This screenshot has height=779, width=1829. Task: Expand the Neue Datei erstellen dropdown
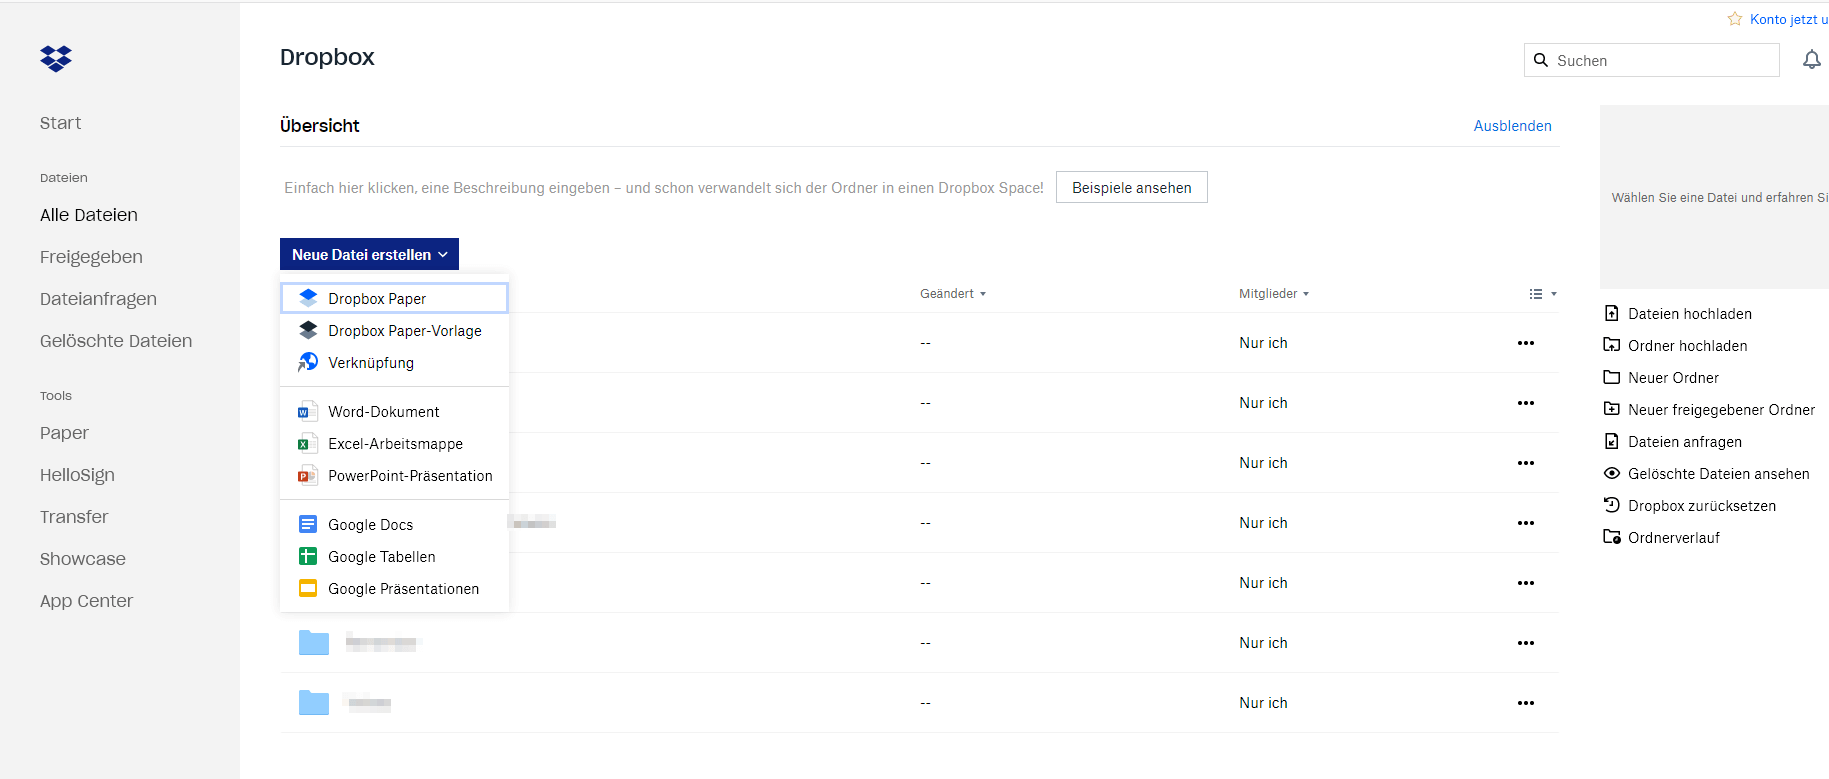369,254
